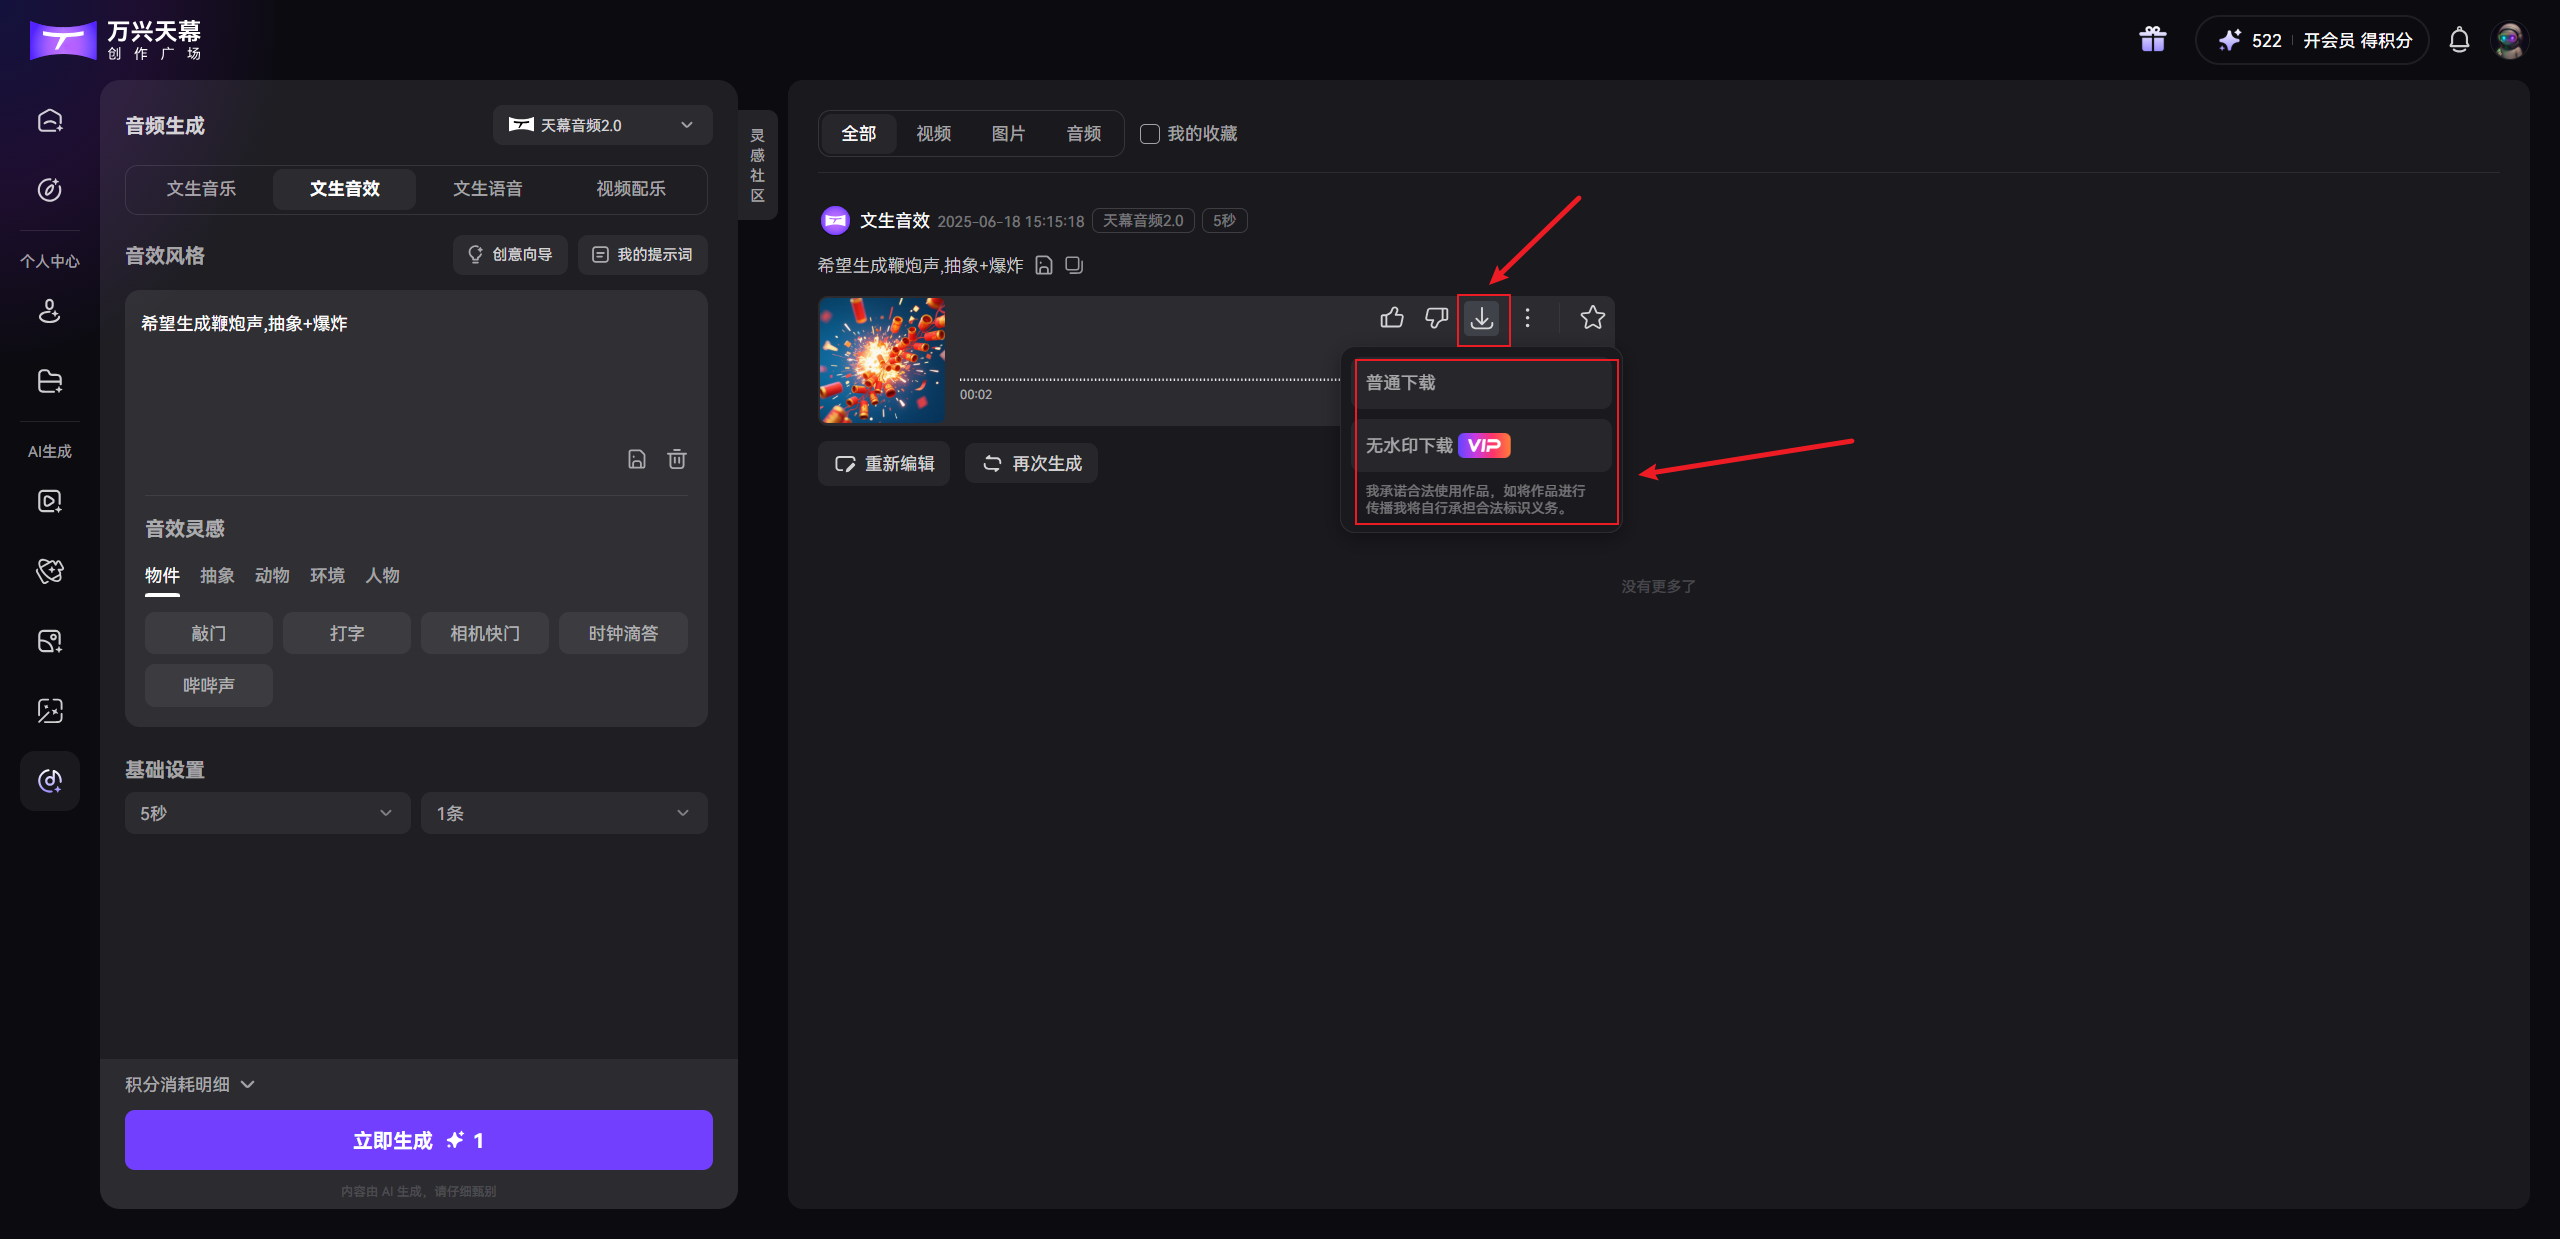
Task: Open the 1条 count dropdown
Action: click(564, 813)
